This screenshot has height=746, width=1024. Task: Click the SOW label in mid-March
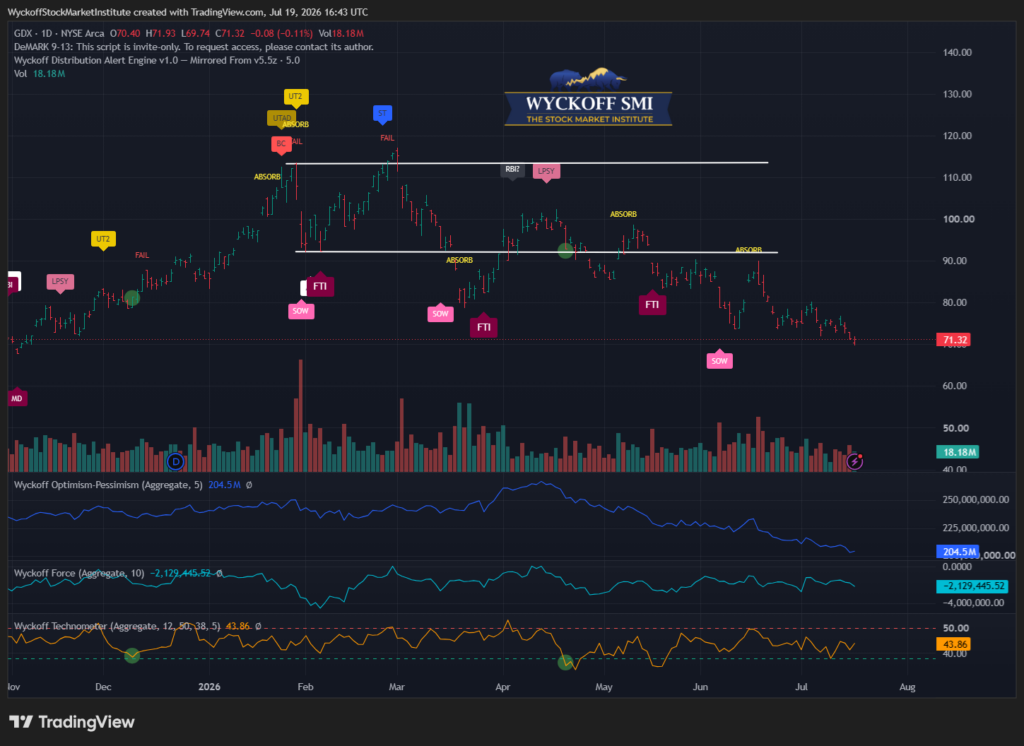click(441, 313)
